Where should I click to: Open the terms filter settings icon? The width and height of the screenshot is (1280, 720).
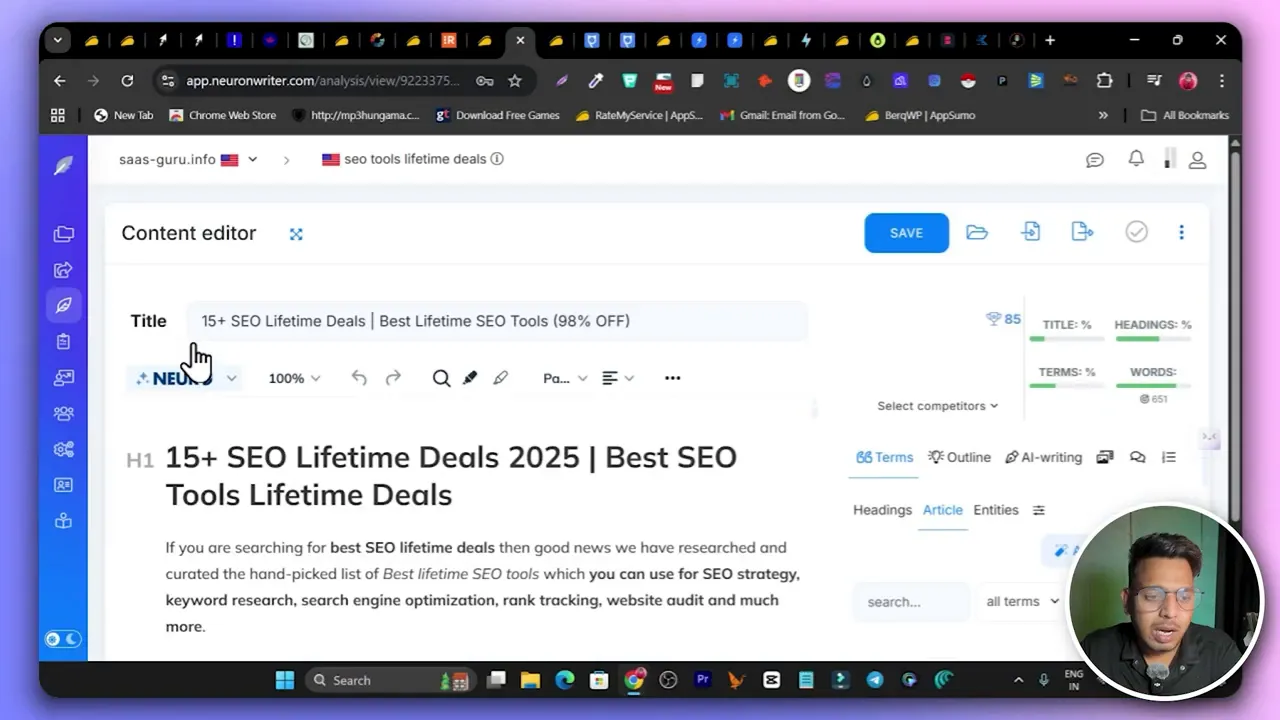pos(1039,510)
